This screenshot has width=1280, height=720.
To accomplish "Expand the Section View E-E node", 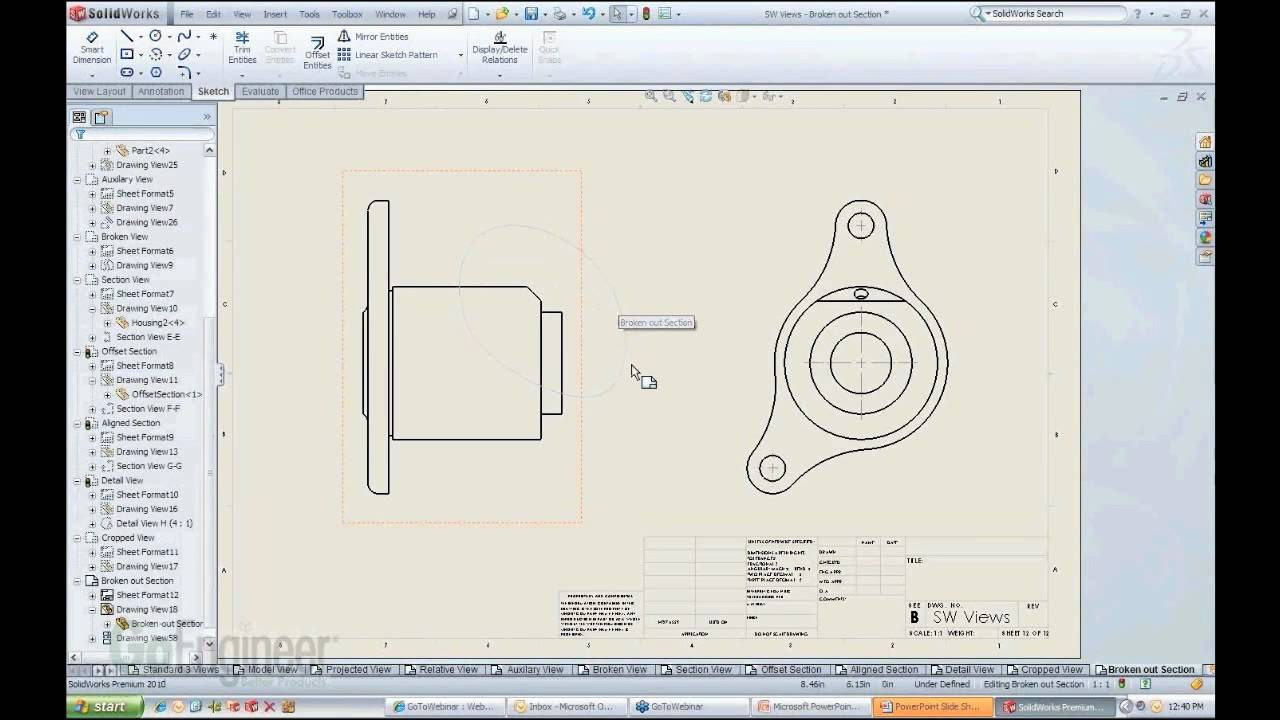I will point(93,337).
